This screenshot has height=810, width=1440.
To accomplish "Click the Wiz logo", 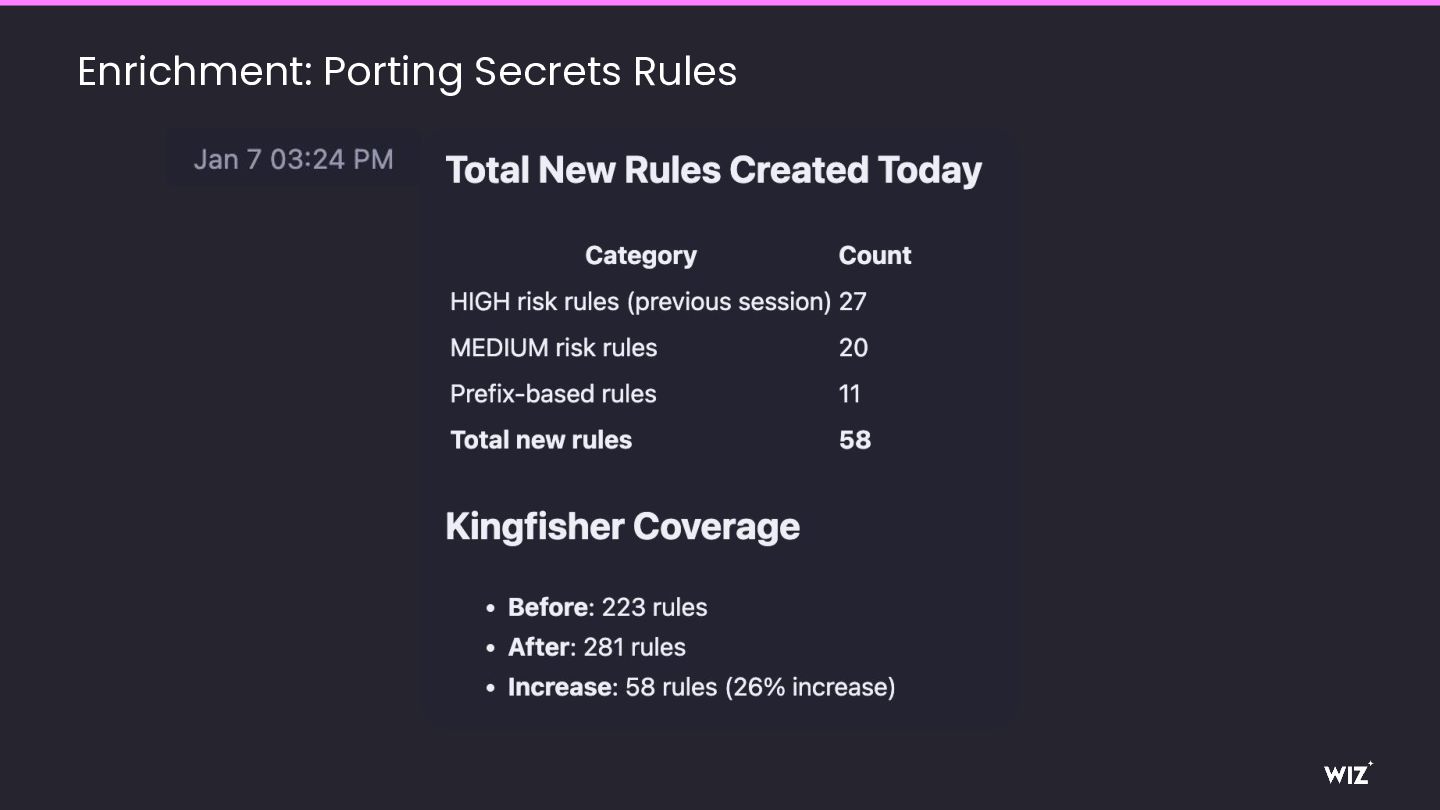I will coord(1347,773).
